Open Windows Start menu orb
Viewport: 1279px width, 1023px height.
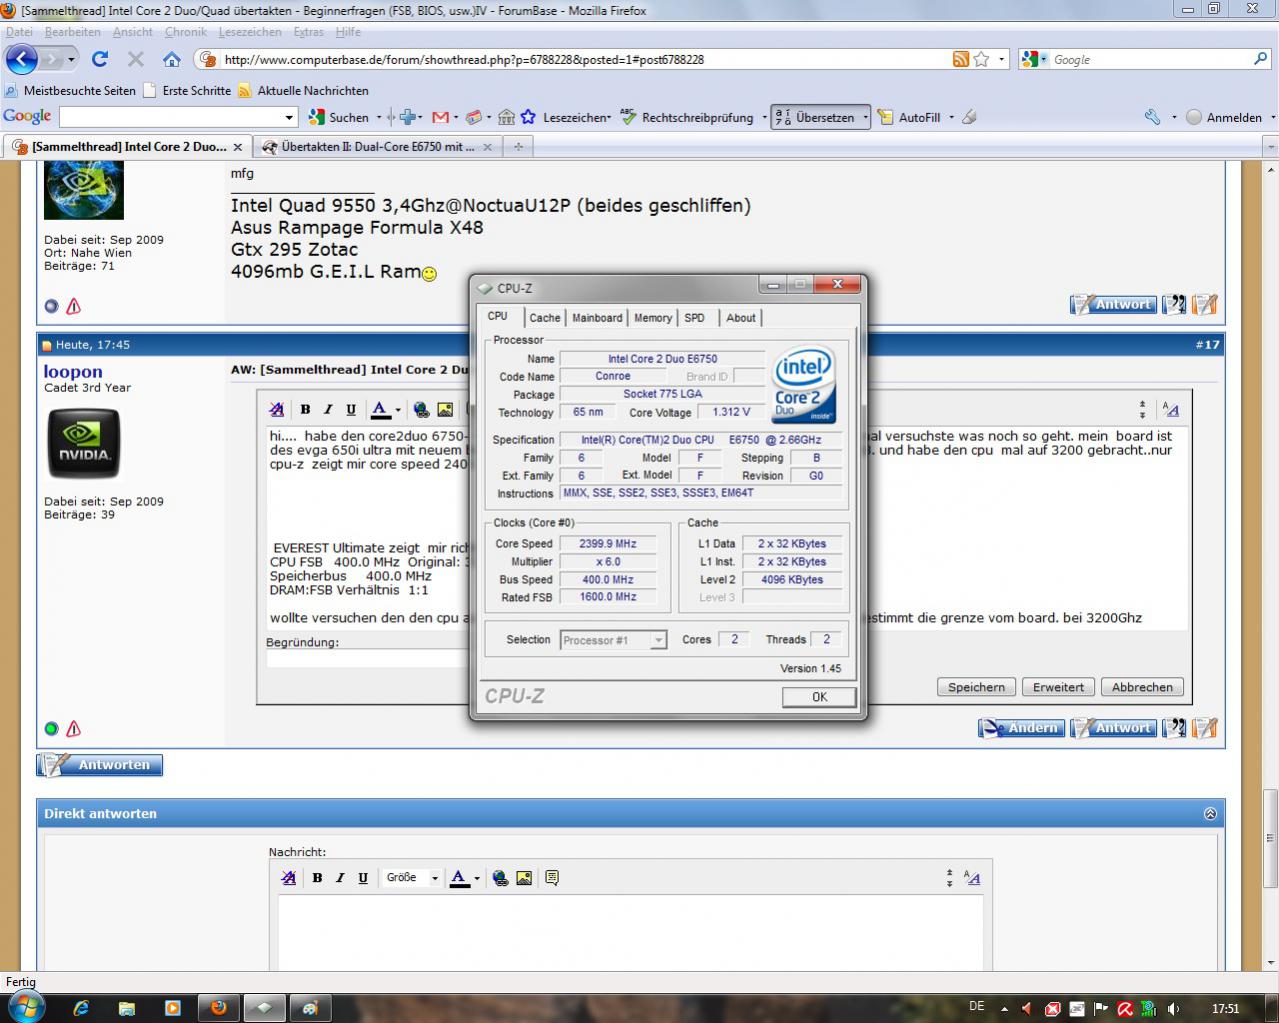pos(25,1006)
